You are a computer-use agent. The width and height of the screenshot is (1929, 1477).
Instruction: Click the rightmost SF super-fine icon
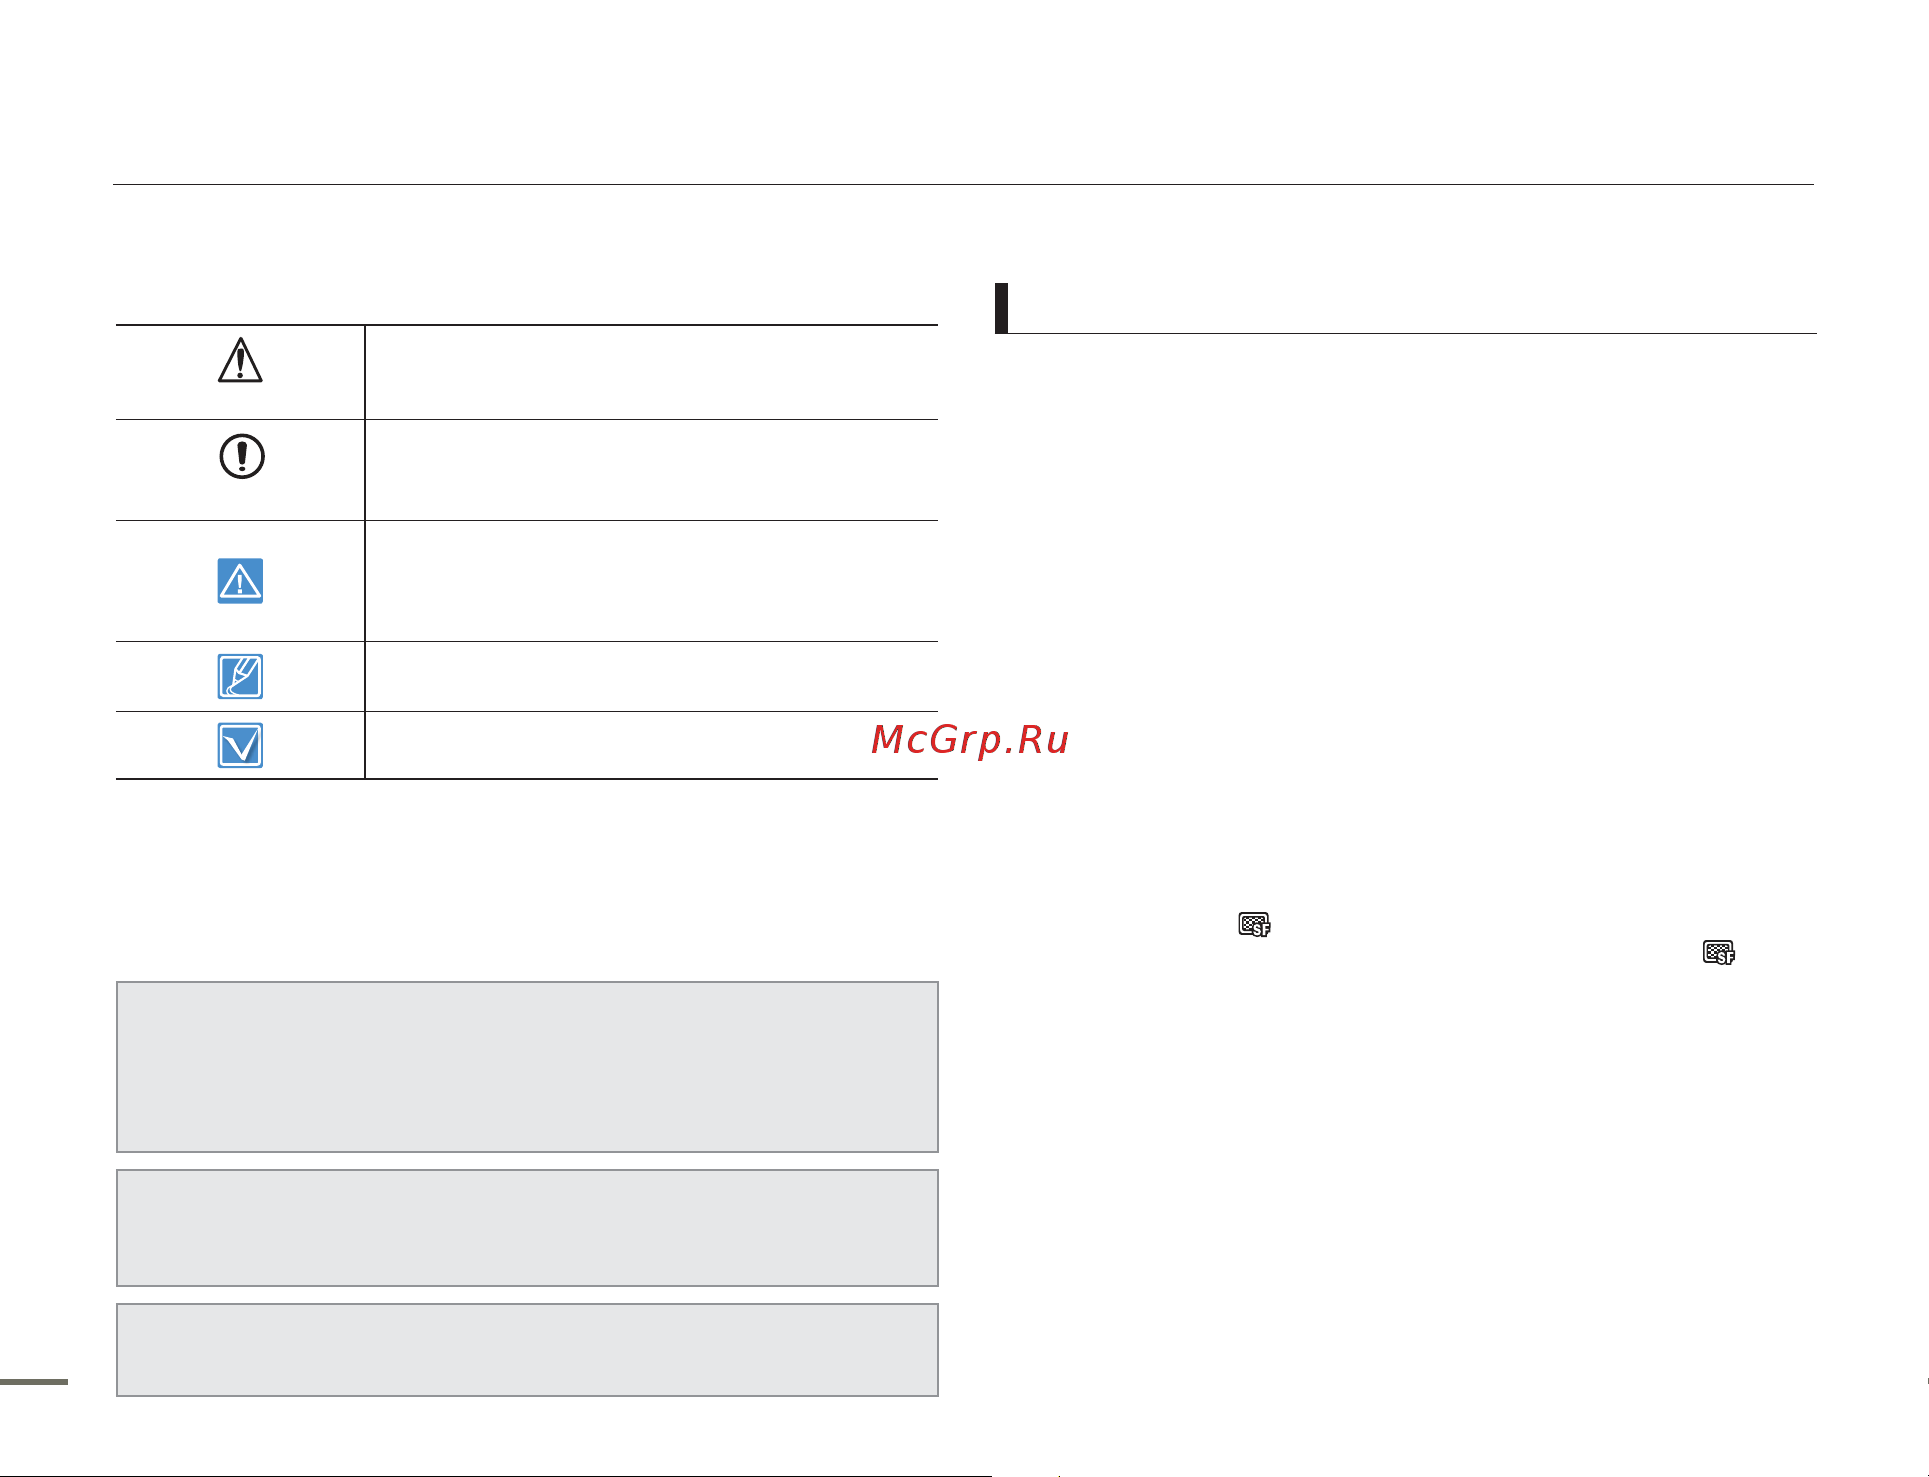click(1719, 952)
